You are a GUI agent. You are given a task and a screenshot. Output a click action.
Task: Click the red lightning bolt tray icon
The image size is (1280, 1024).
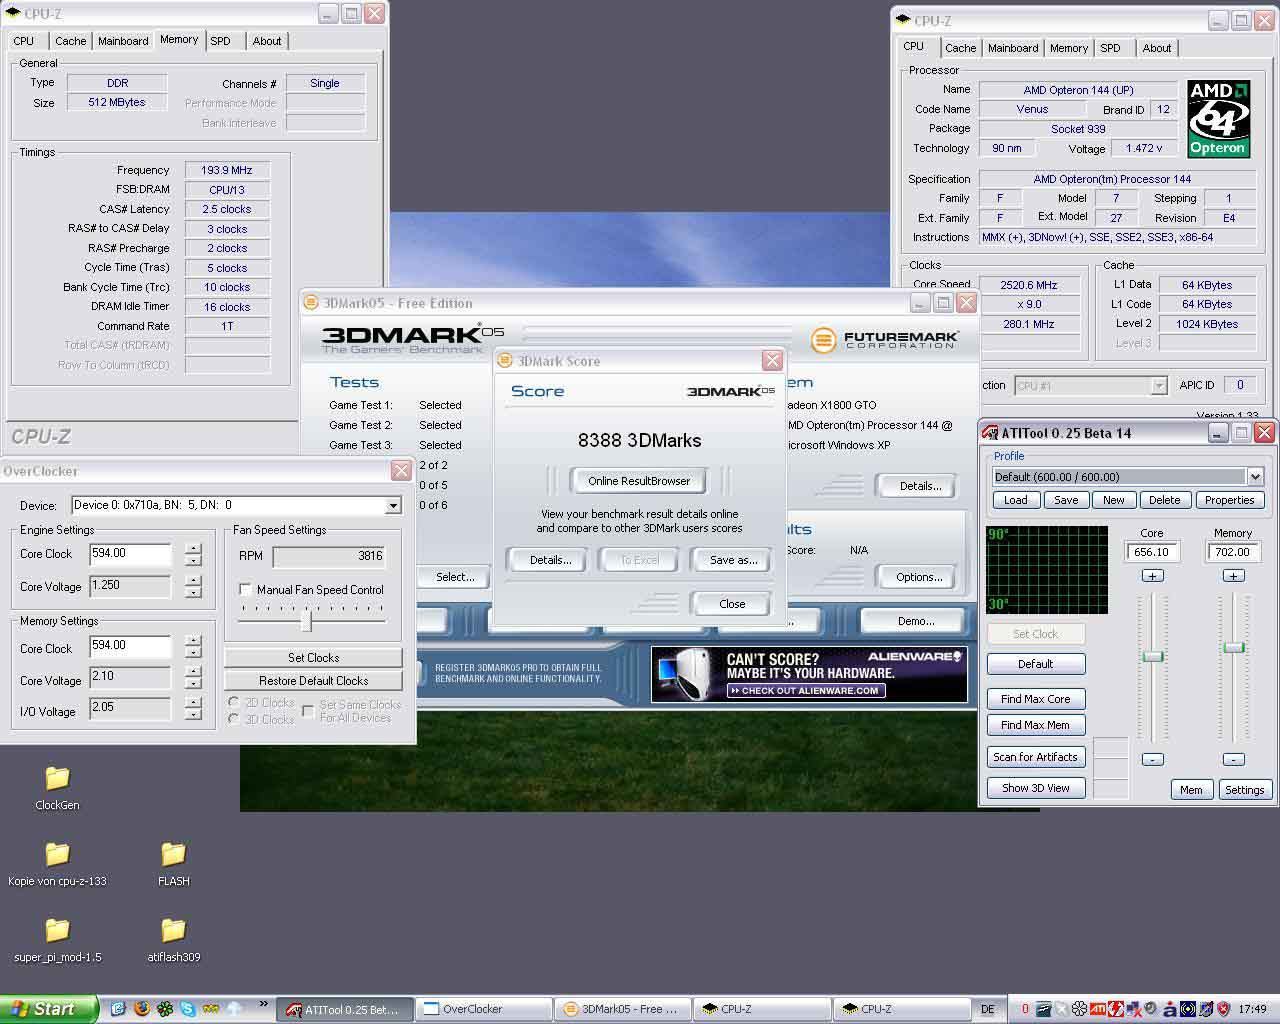[1116, 1009]
